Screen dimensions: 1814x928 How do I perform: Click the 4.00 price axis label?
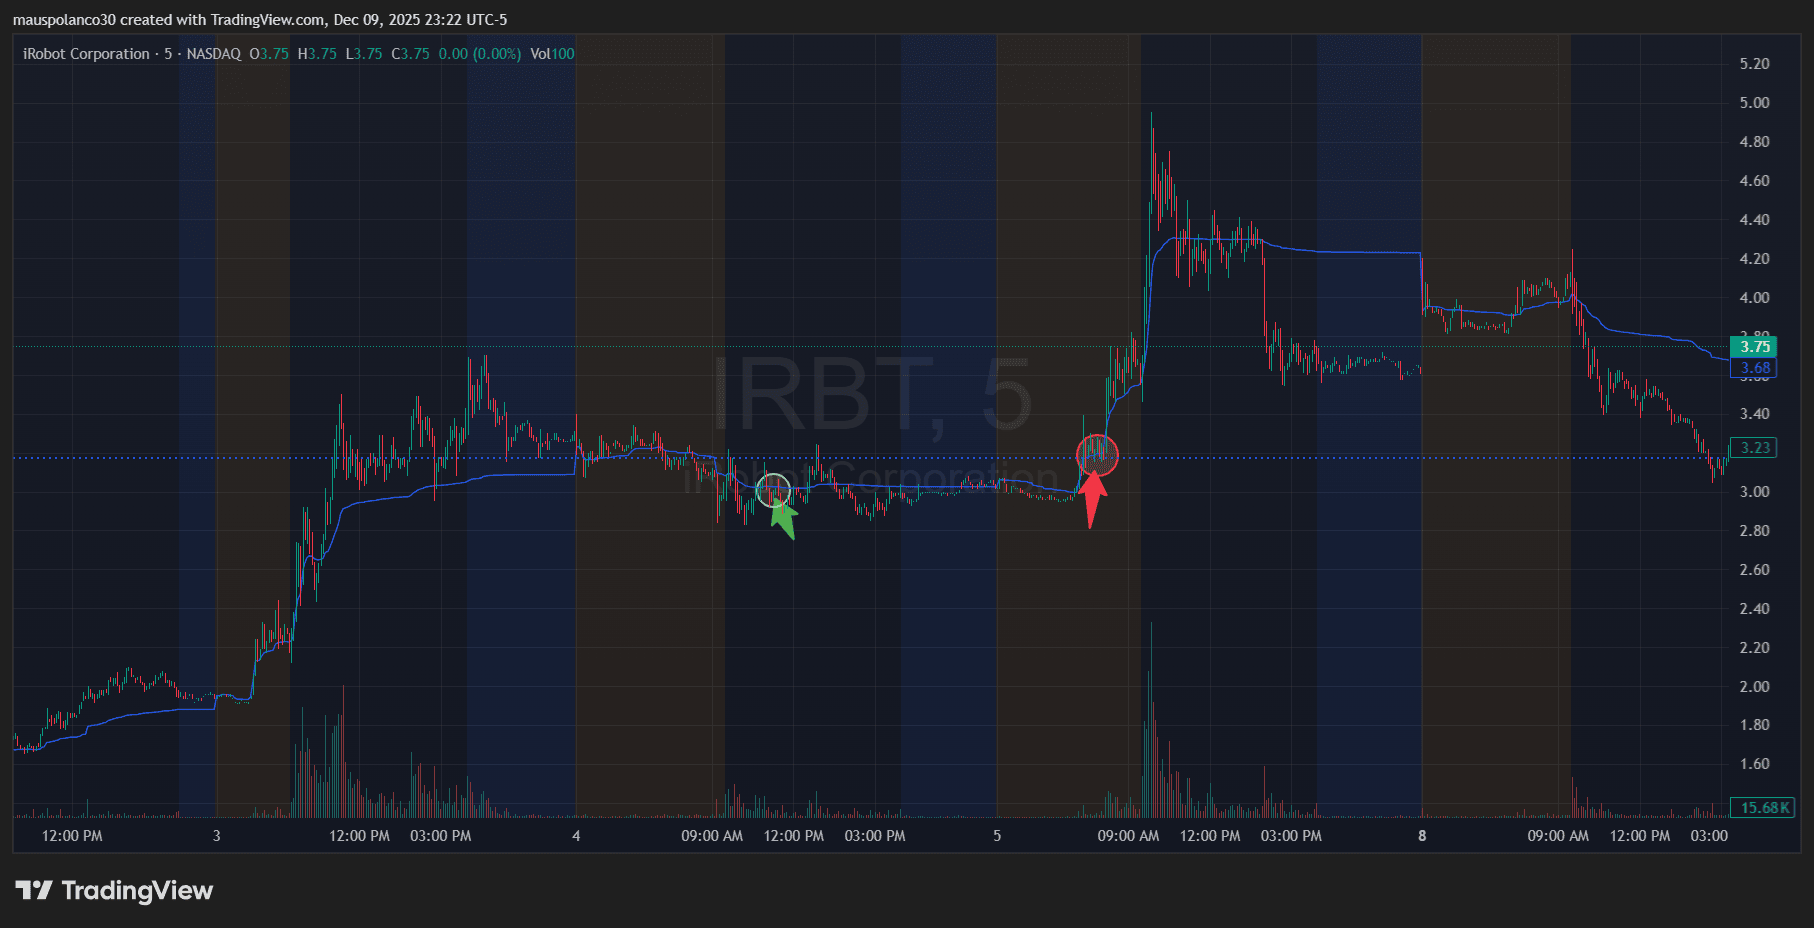(1754, 298)
